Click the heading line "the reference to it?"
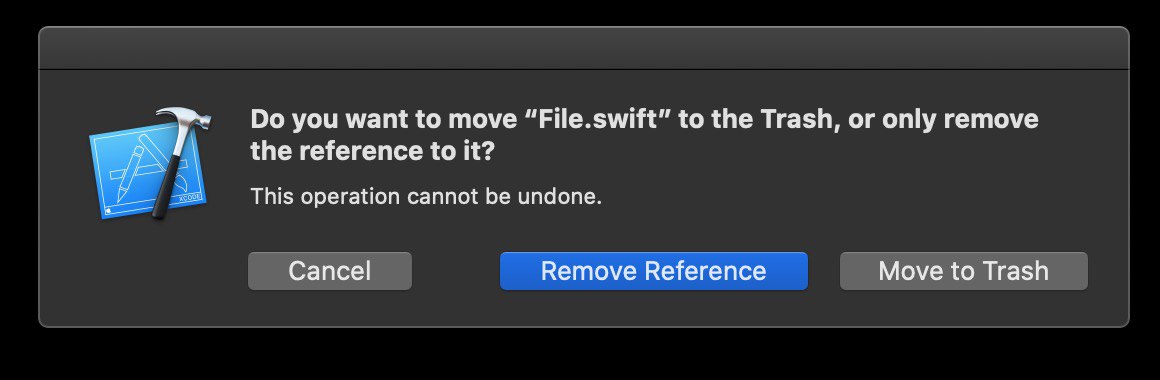The height and width of the screenshot is (380, 1160). 372,152
